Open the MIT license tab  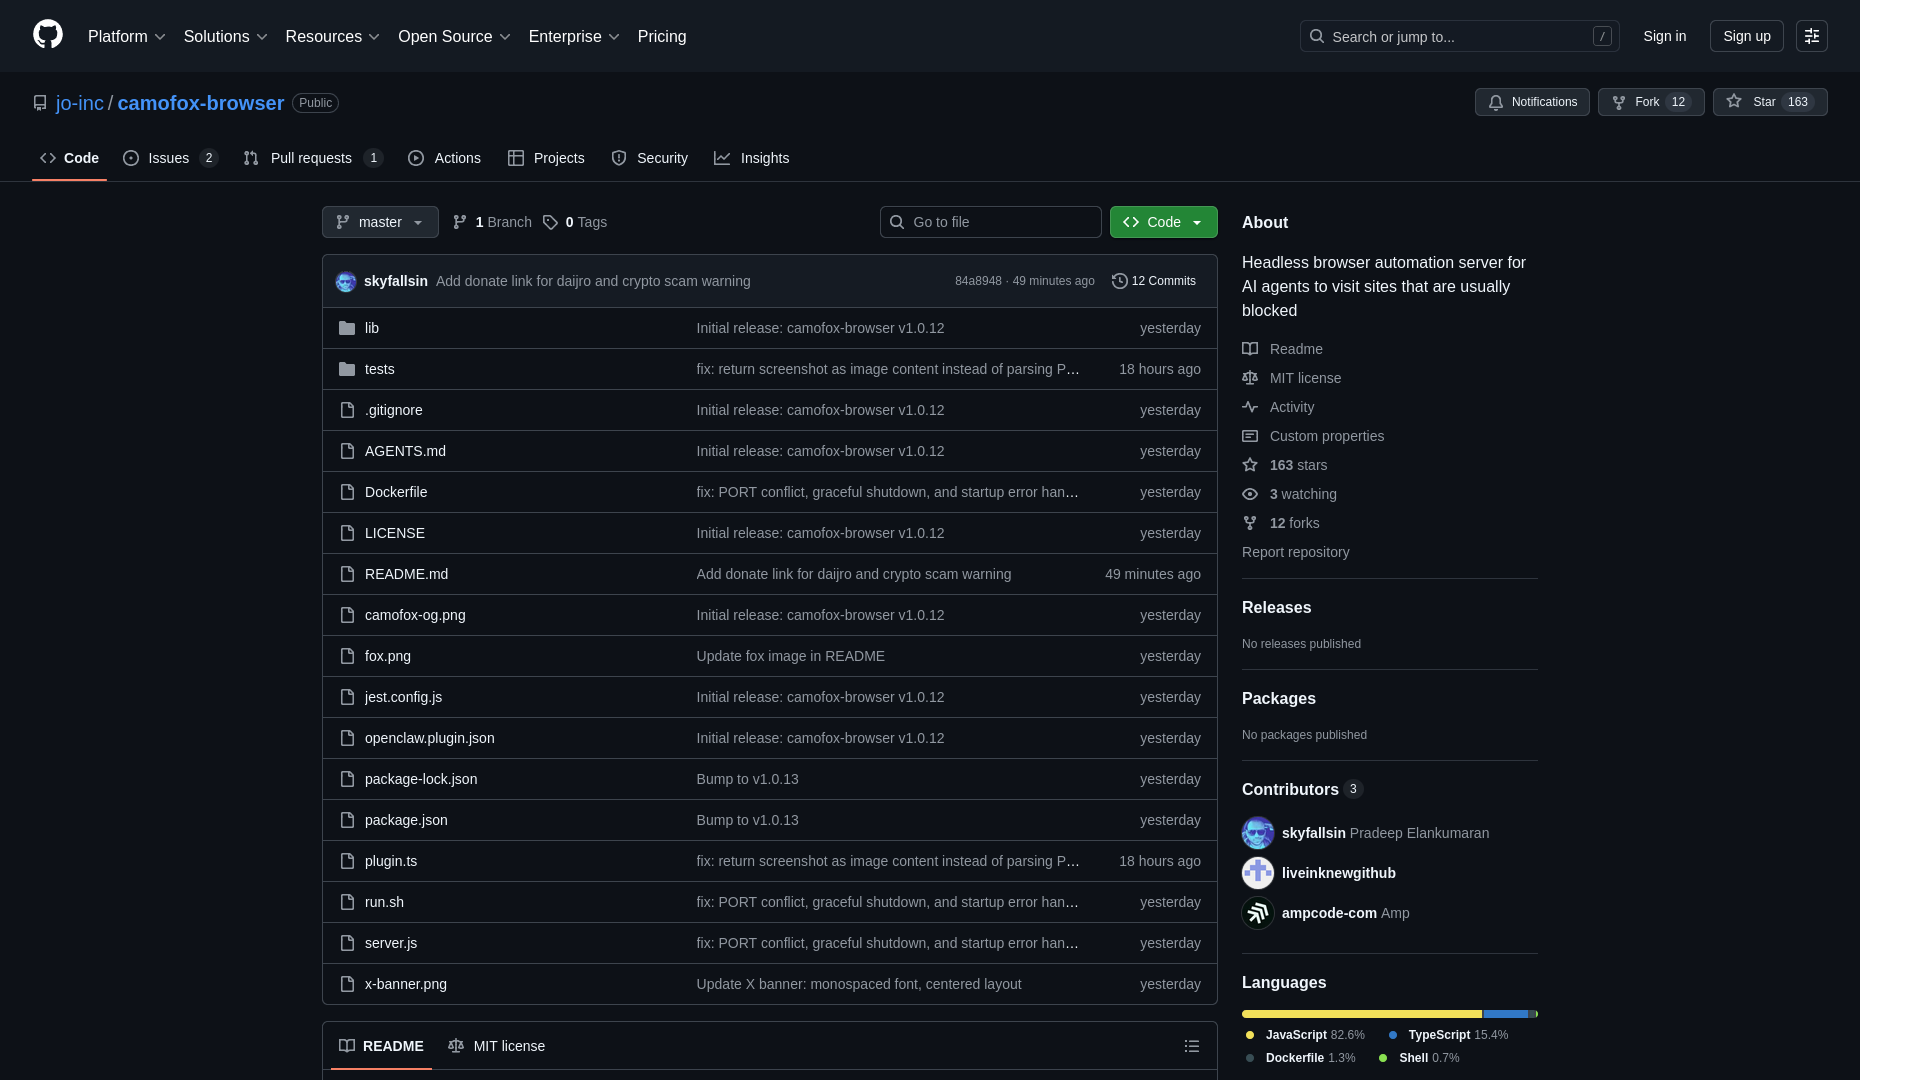click(x=497, y=1046)
